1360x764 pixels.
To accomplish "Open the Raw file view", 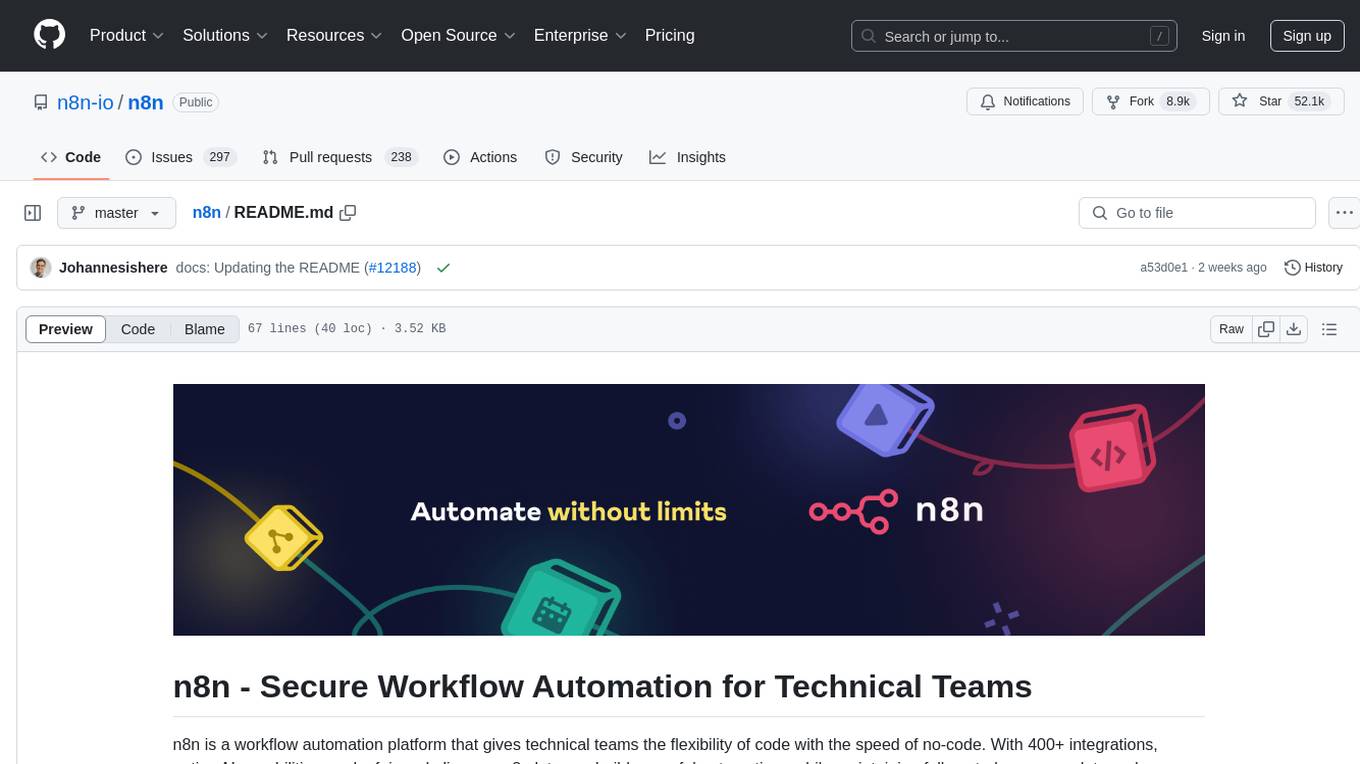I will (x=1231, y=329).
